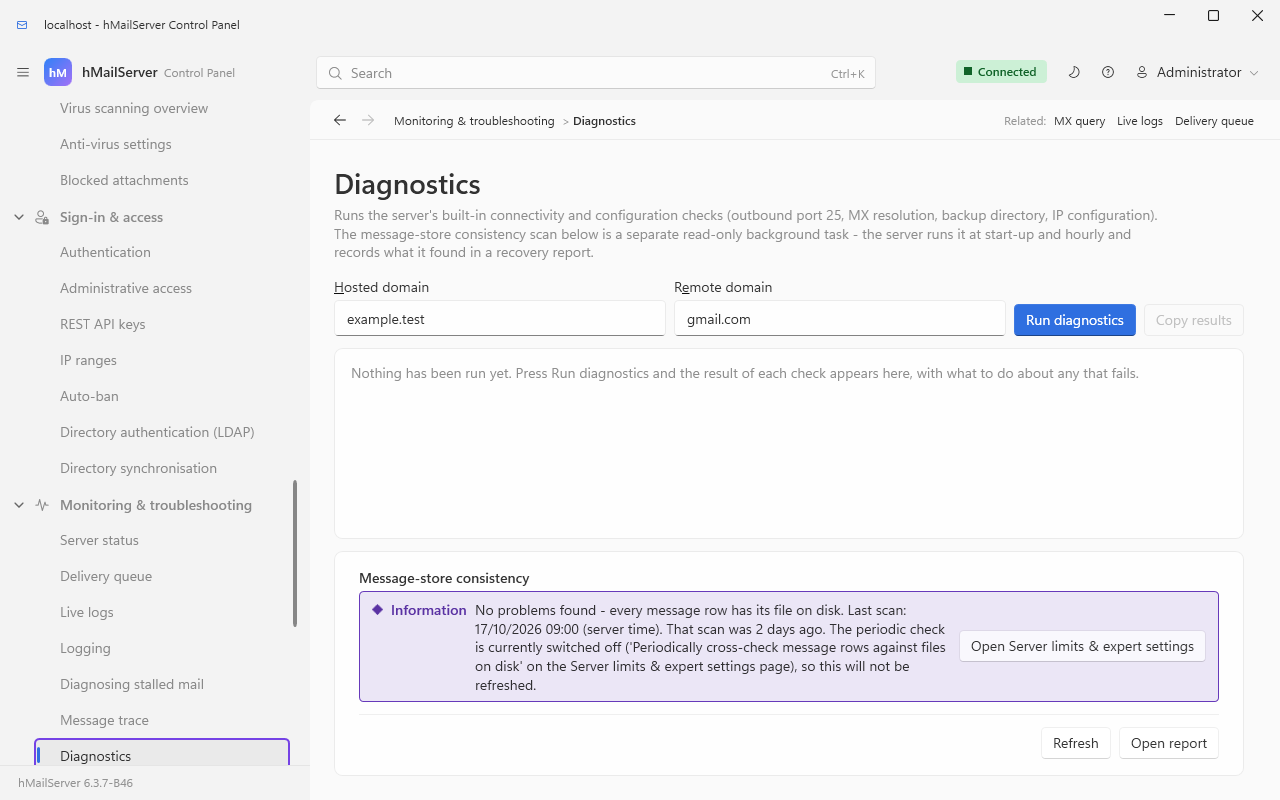
Task: Go back with the left arrow
Action: click(340, 120)
